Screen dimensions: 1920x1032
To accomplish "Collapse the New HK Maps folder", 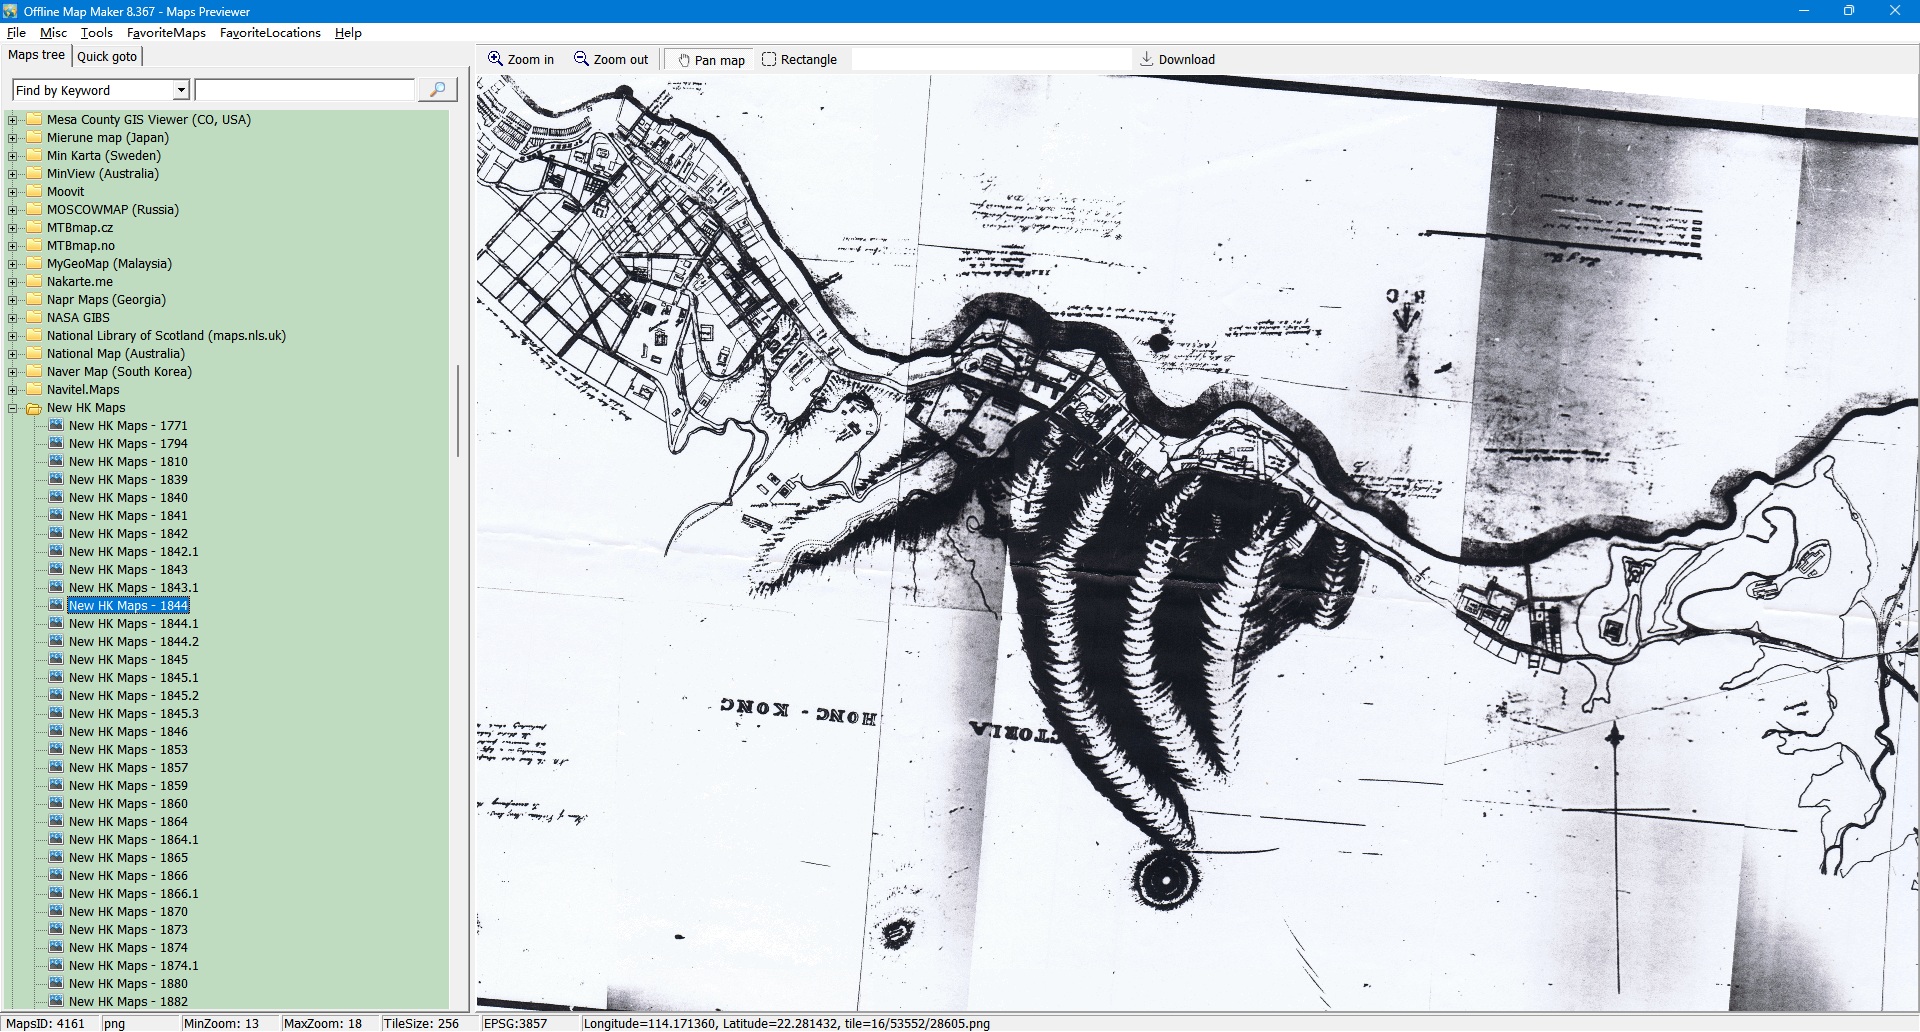I will point(13,408).
